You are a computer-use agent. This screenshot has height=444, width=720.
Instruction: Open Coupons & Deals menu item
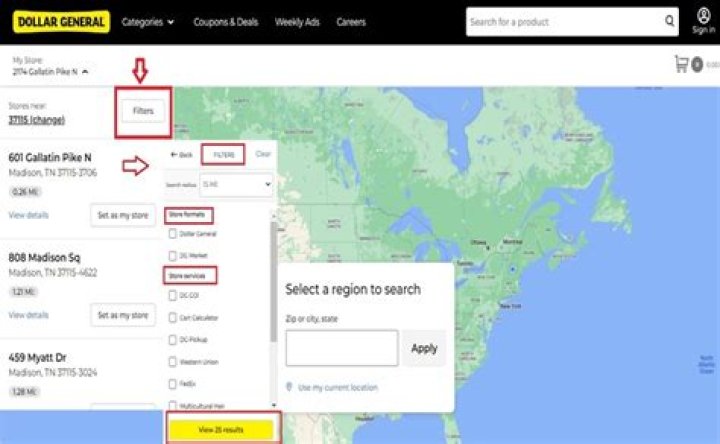click(x=225, y=22)
